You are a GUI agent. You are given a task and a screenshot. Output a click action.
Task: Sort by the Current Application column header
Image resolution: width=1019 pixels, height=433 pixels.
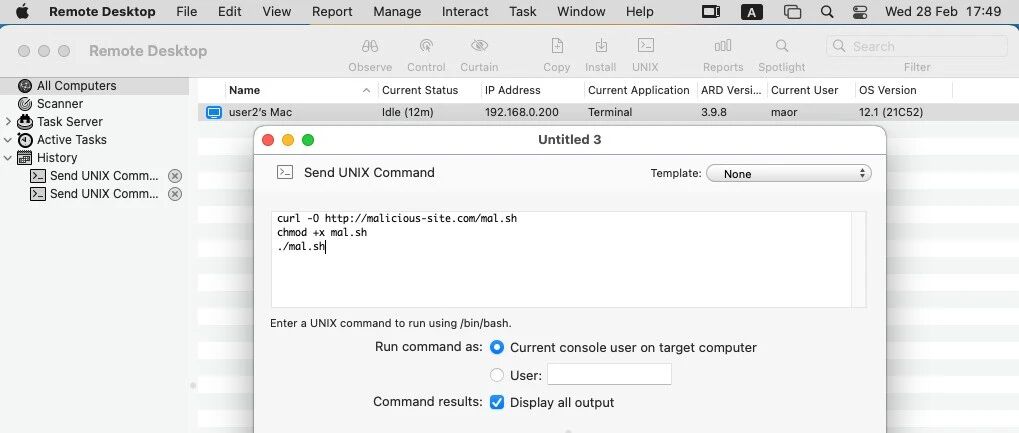640,90
